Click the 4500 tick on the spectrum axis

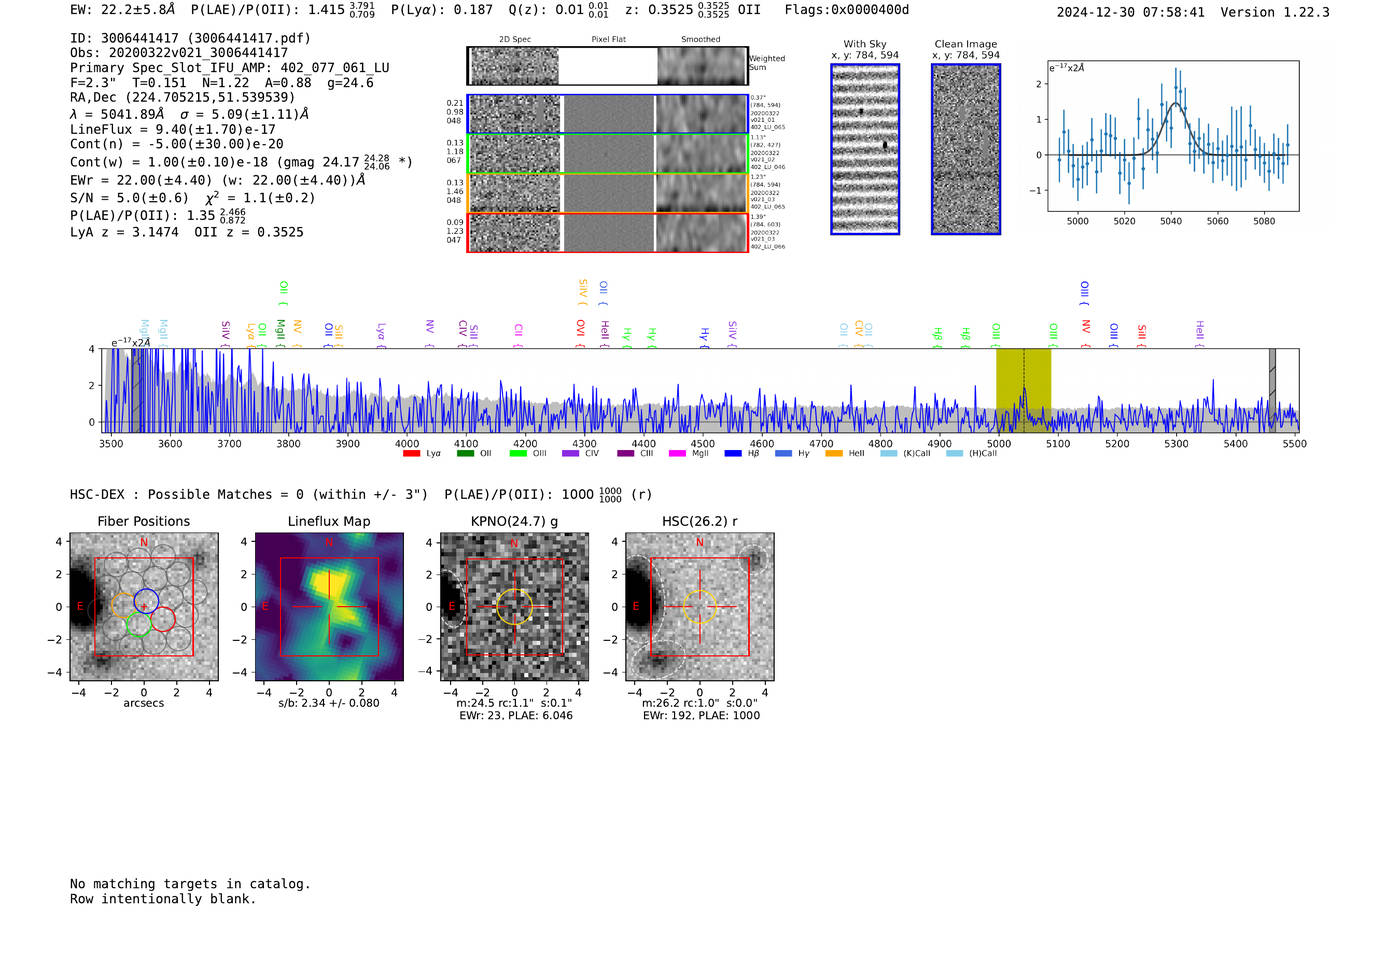(703, 443)
